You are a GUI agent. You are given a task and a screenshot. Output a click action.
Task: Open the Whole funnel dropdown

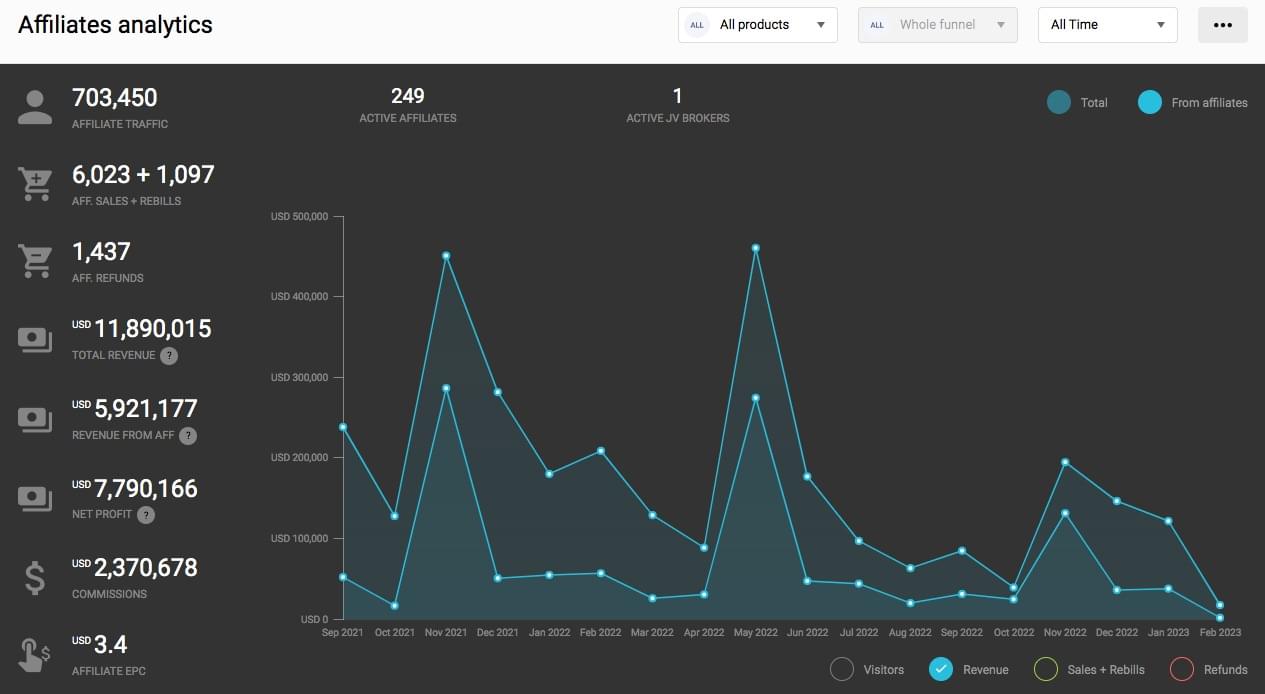[x=938, y=25]
